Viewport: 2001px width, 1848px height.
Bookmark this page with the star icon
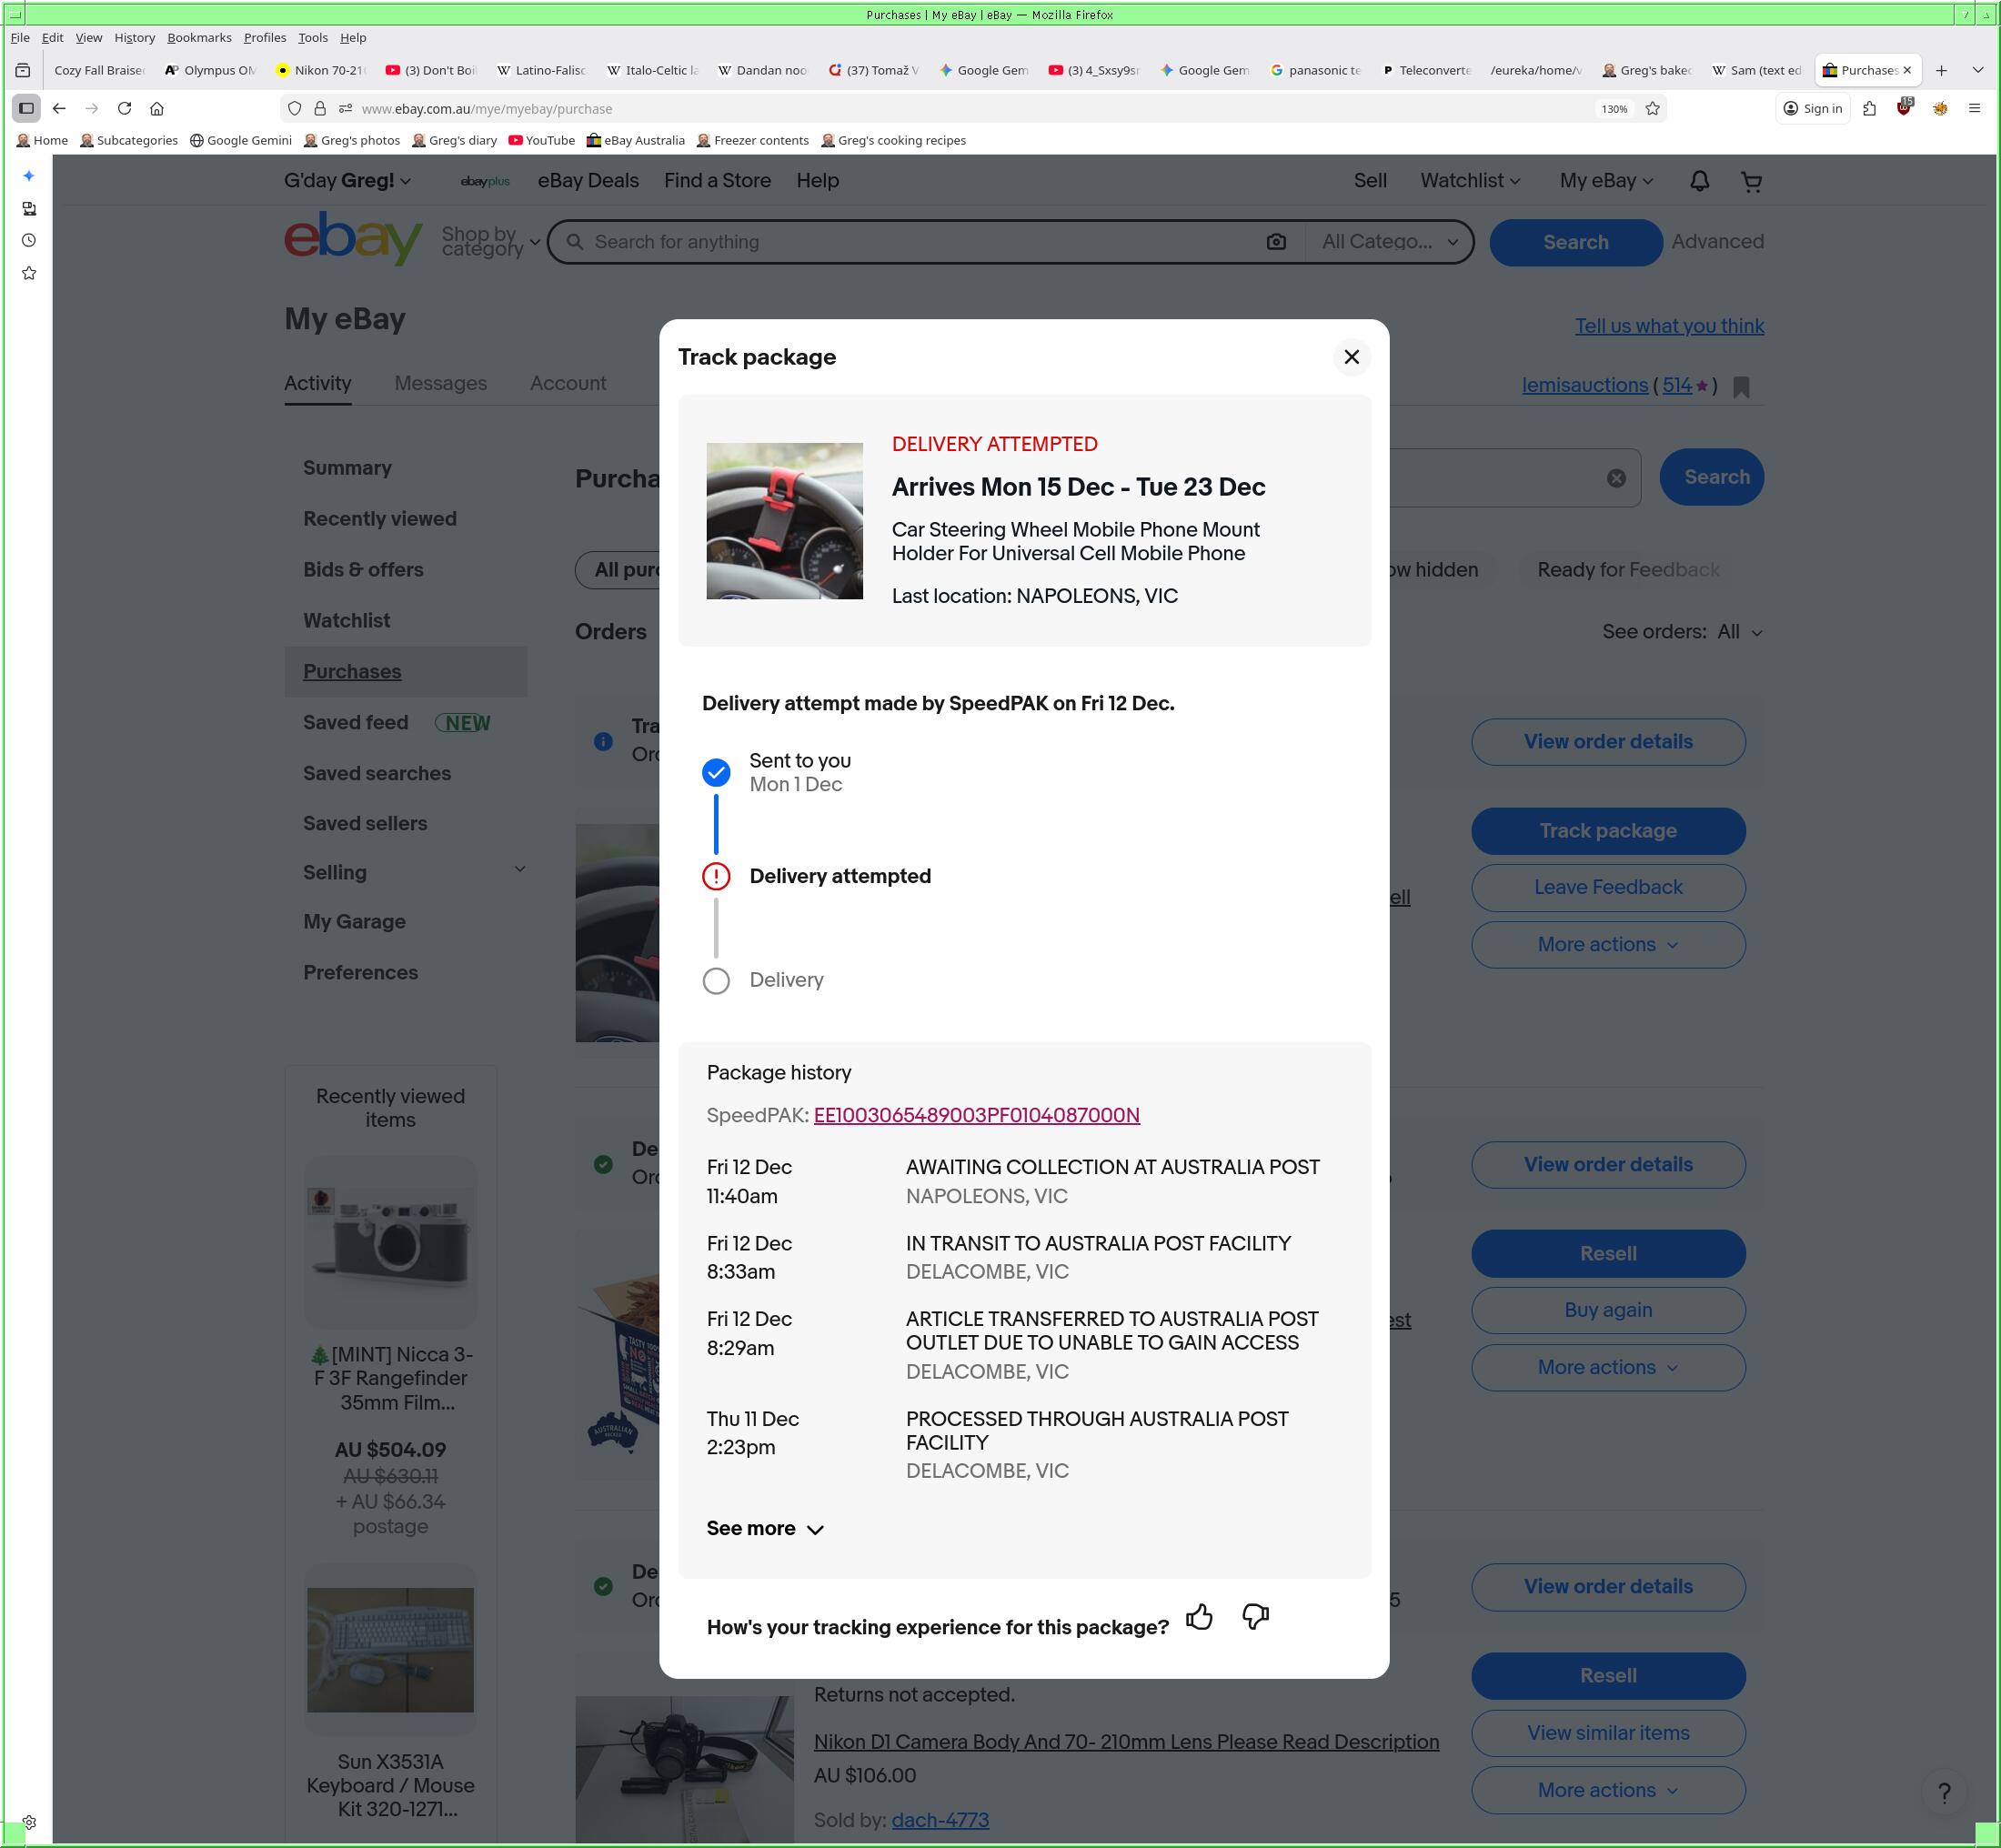(1652, 108)
